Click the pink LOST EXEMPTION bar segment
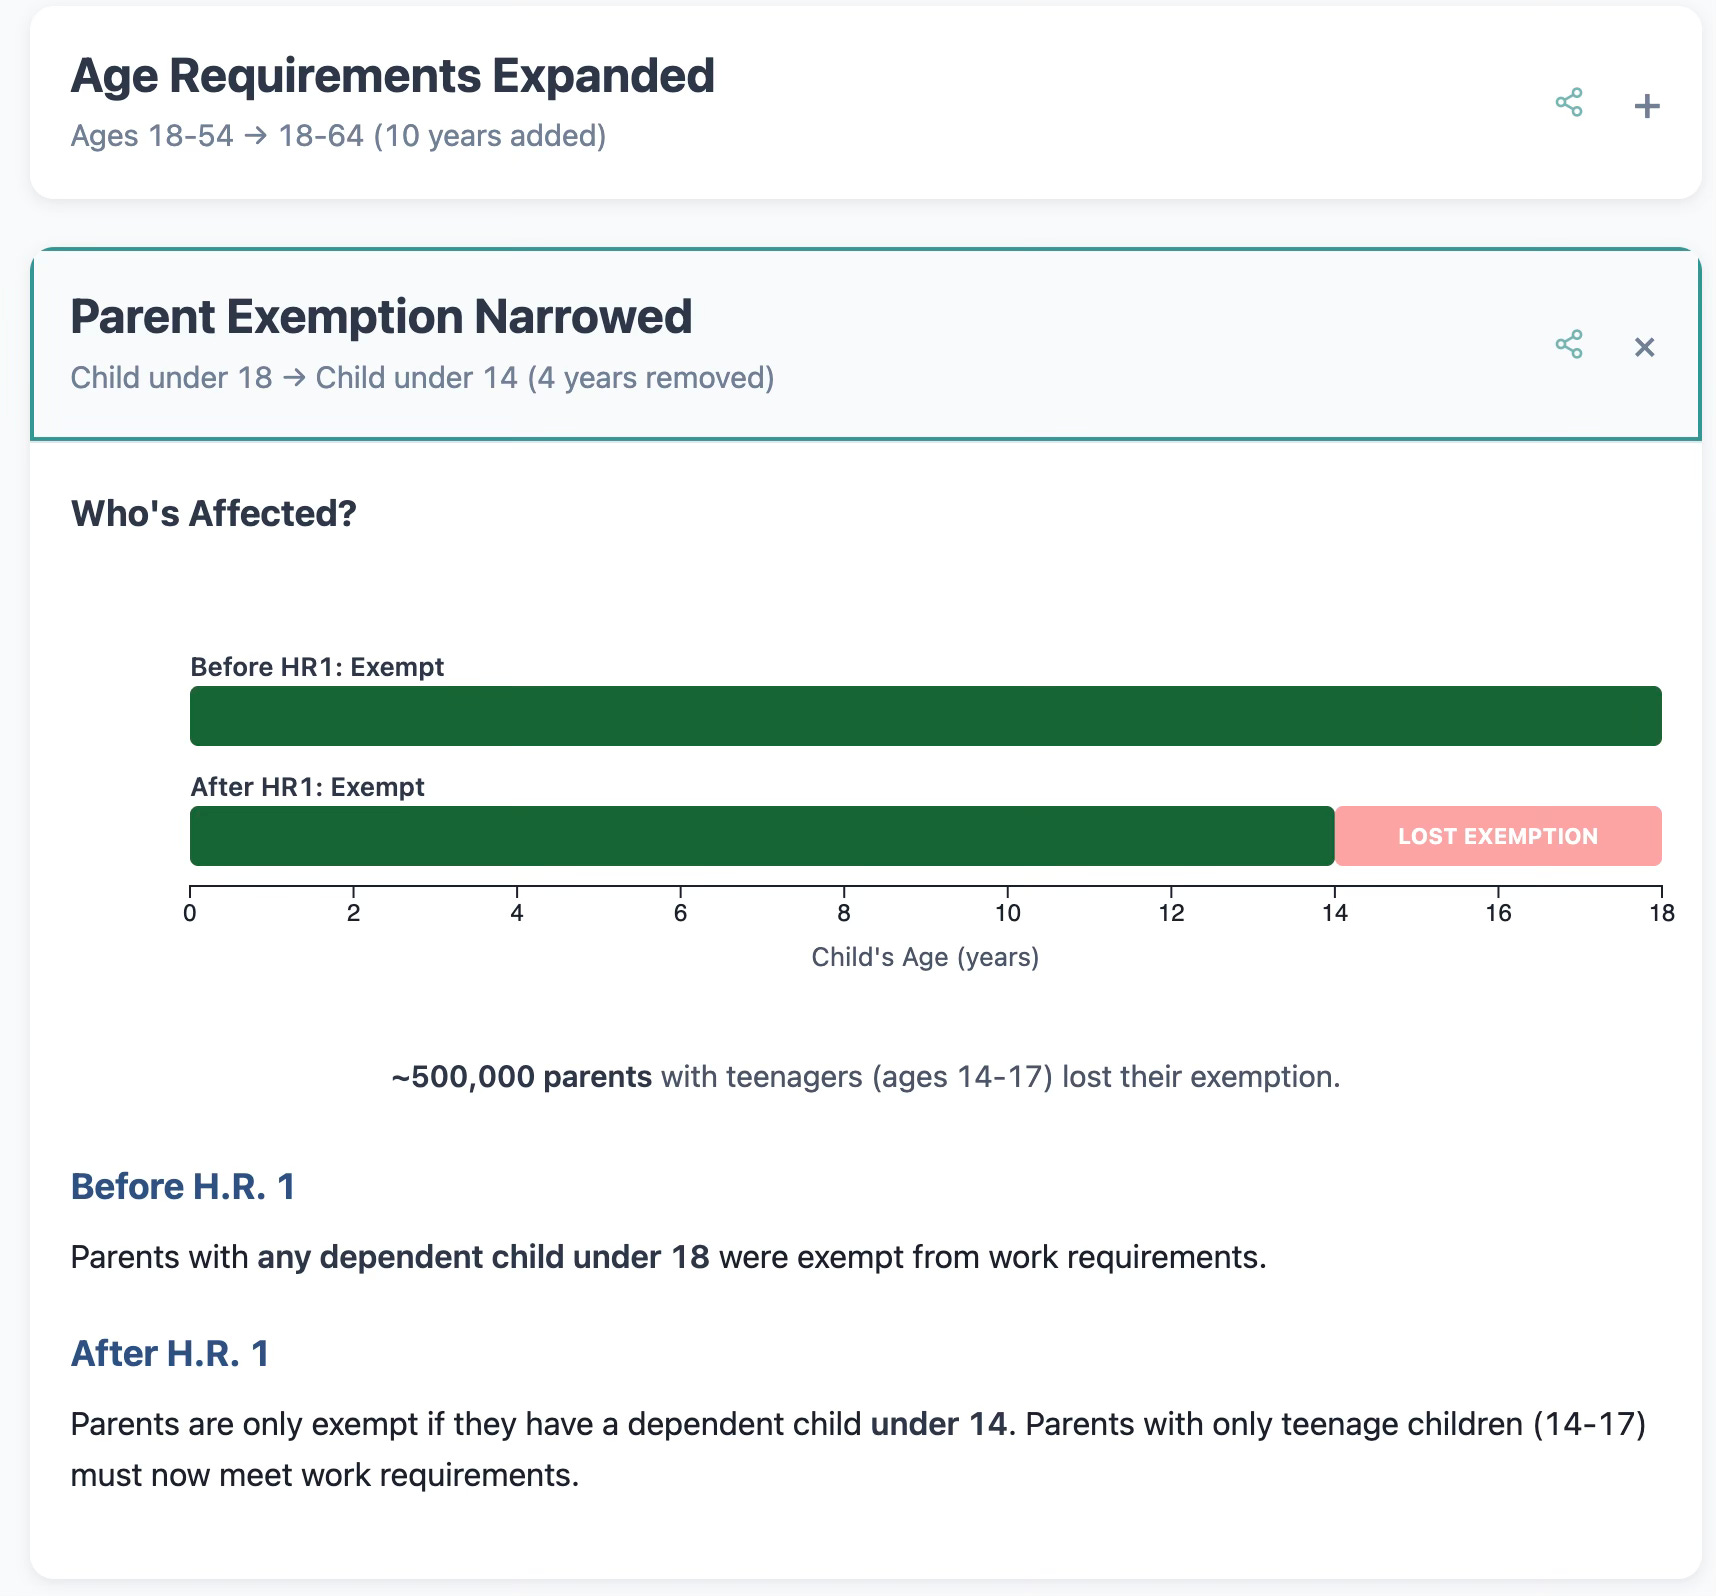Viewport: 1716px width, 1596px height. click(1497, 836)
